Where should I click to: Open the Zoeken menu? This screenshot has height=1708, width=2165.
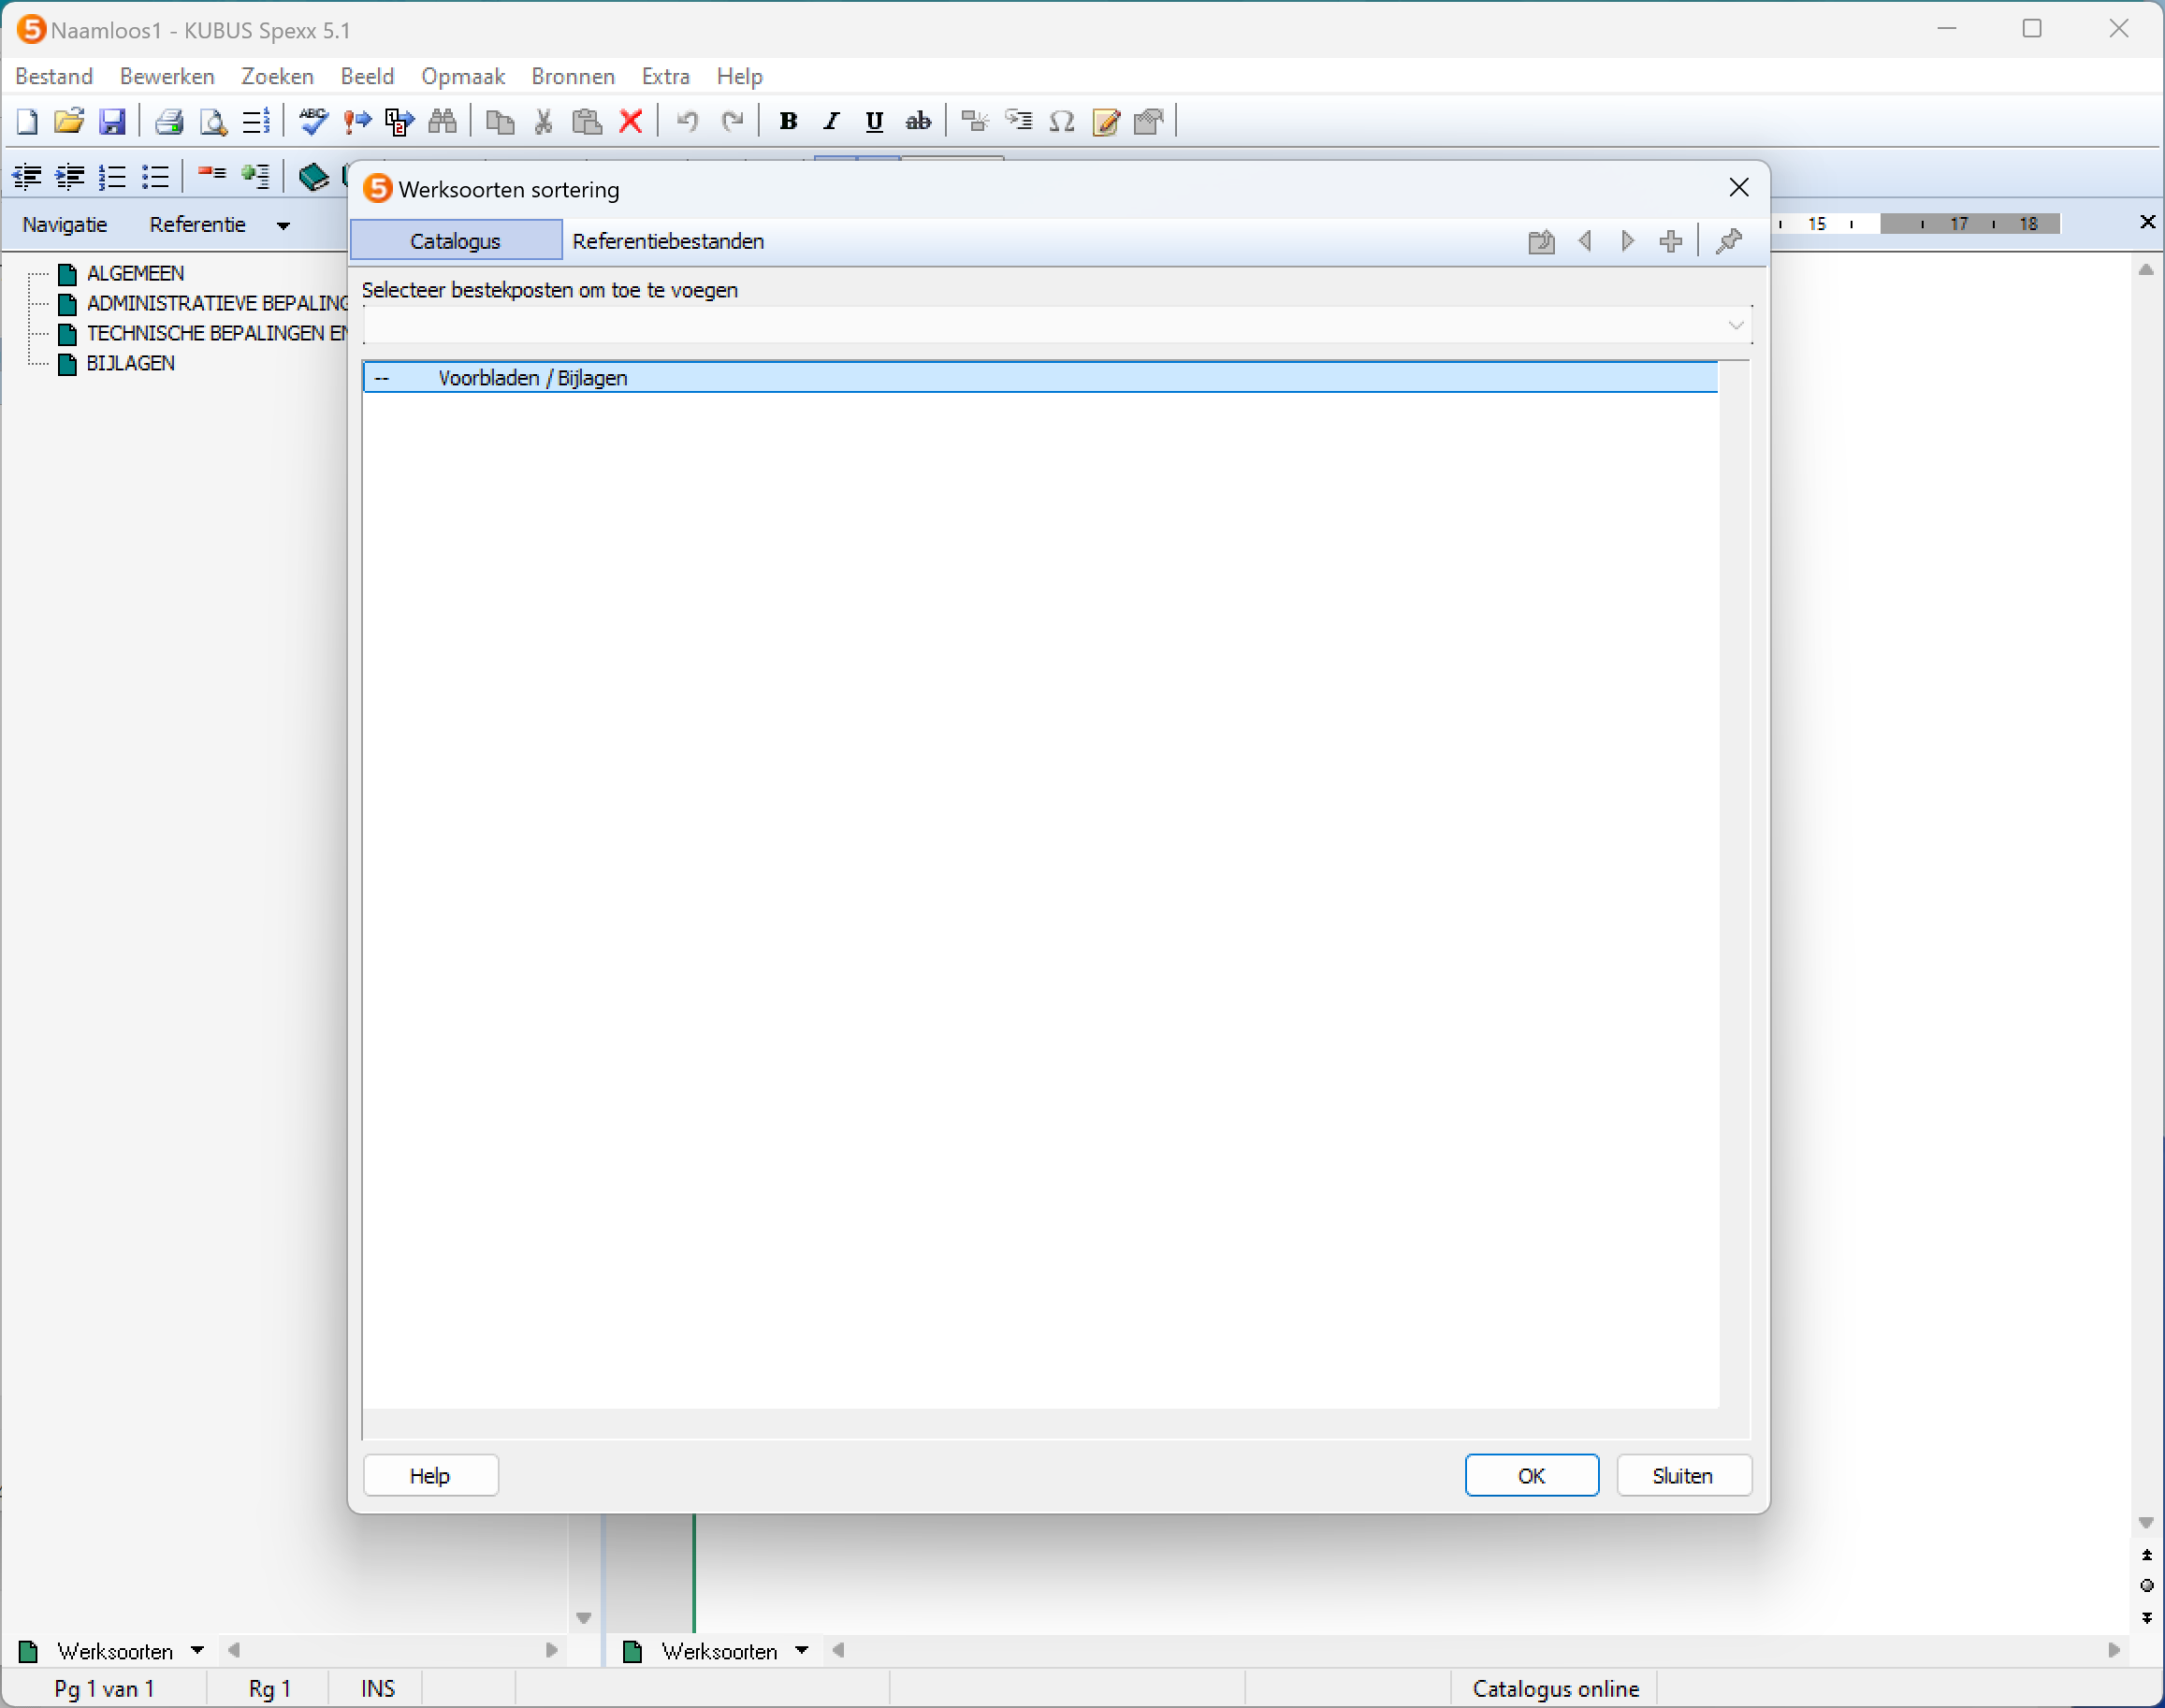pyautogui.click(x=277, y=76)
